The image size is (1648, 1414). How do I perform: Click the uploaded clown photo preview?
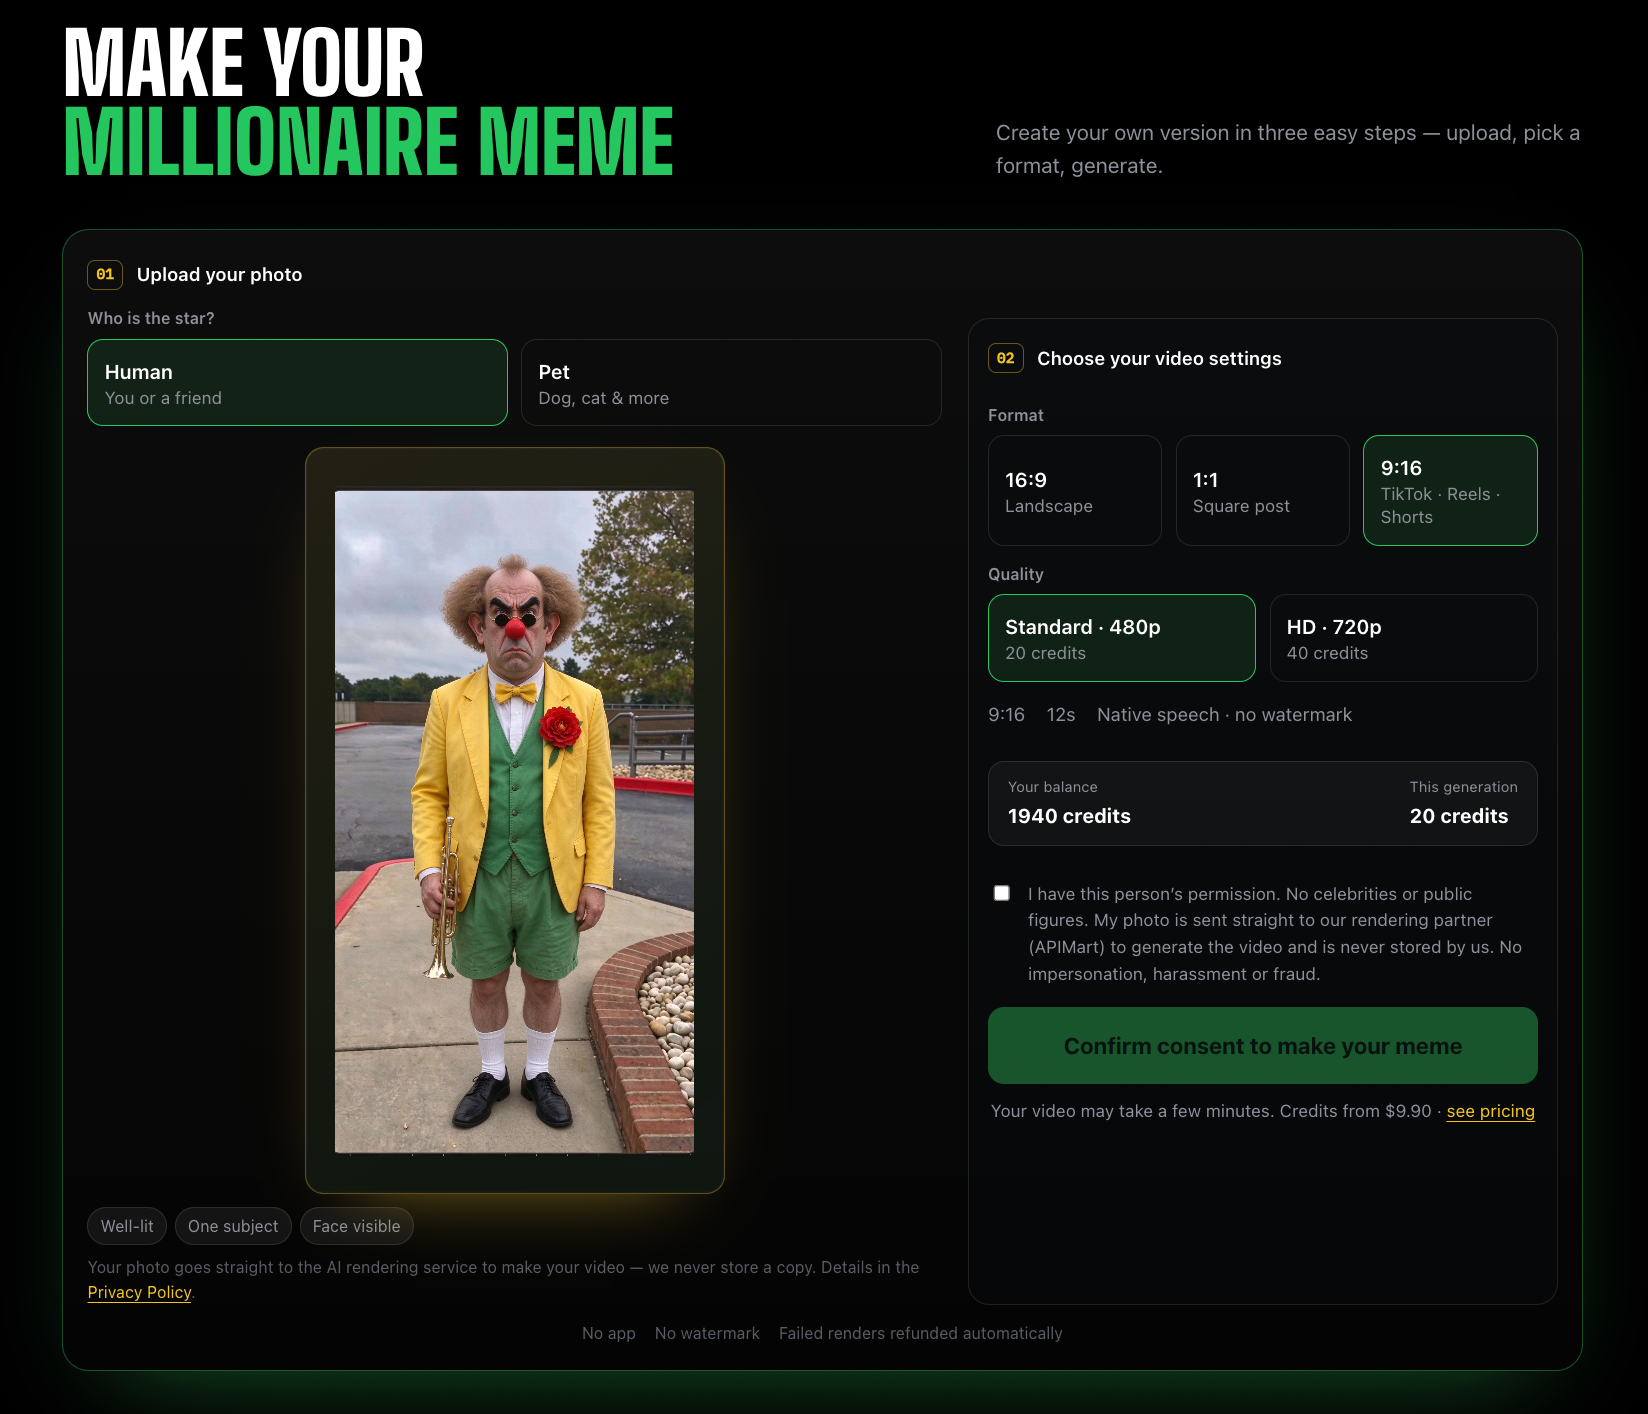click(x=514, y=821)
